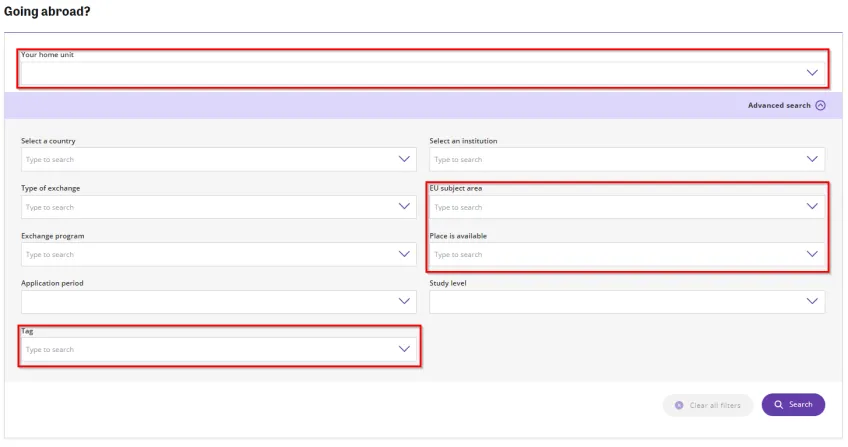The width and height of the screenshot is (848, 447).
Task: Expand the EU subject area chevron
Action: [812, 207]
